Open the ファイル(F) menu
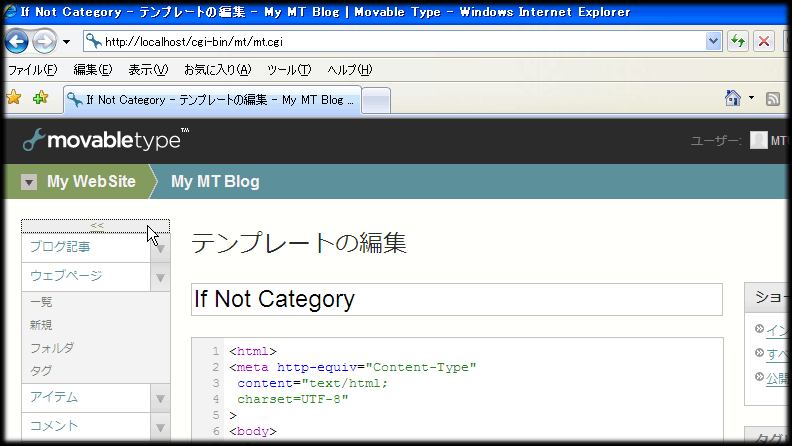792x446 pixels. (x=32, y=70)
